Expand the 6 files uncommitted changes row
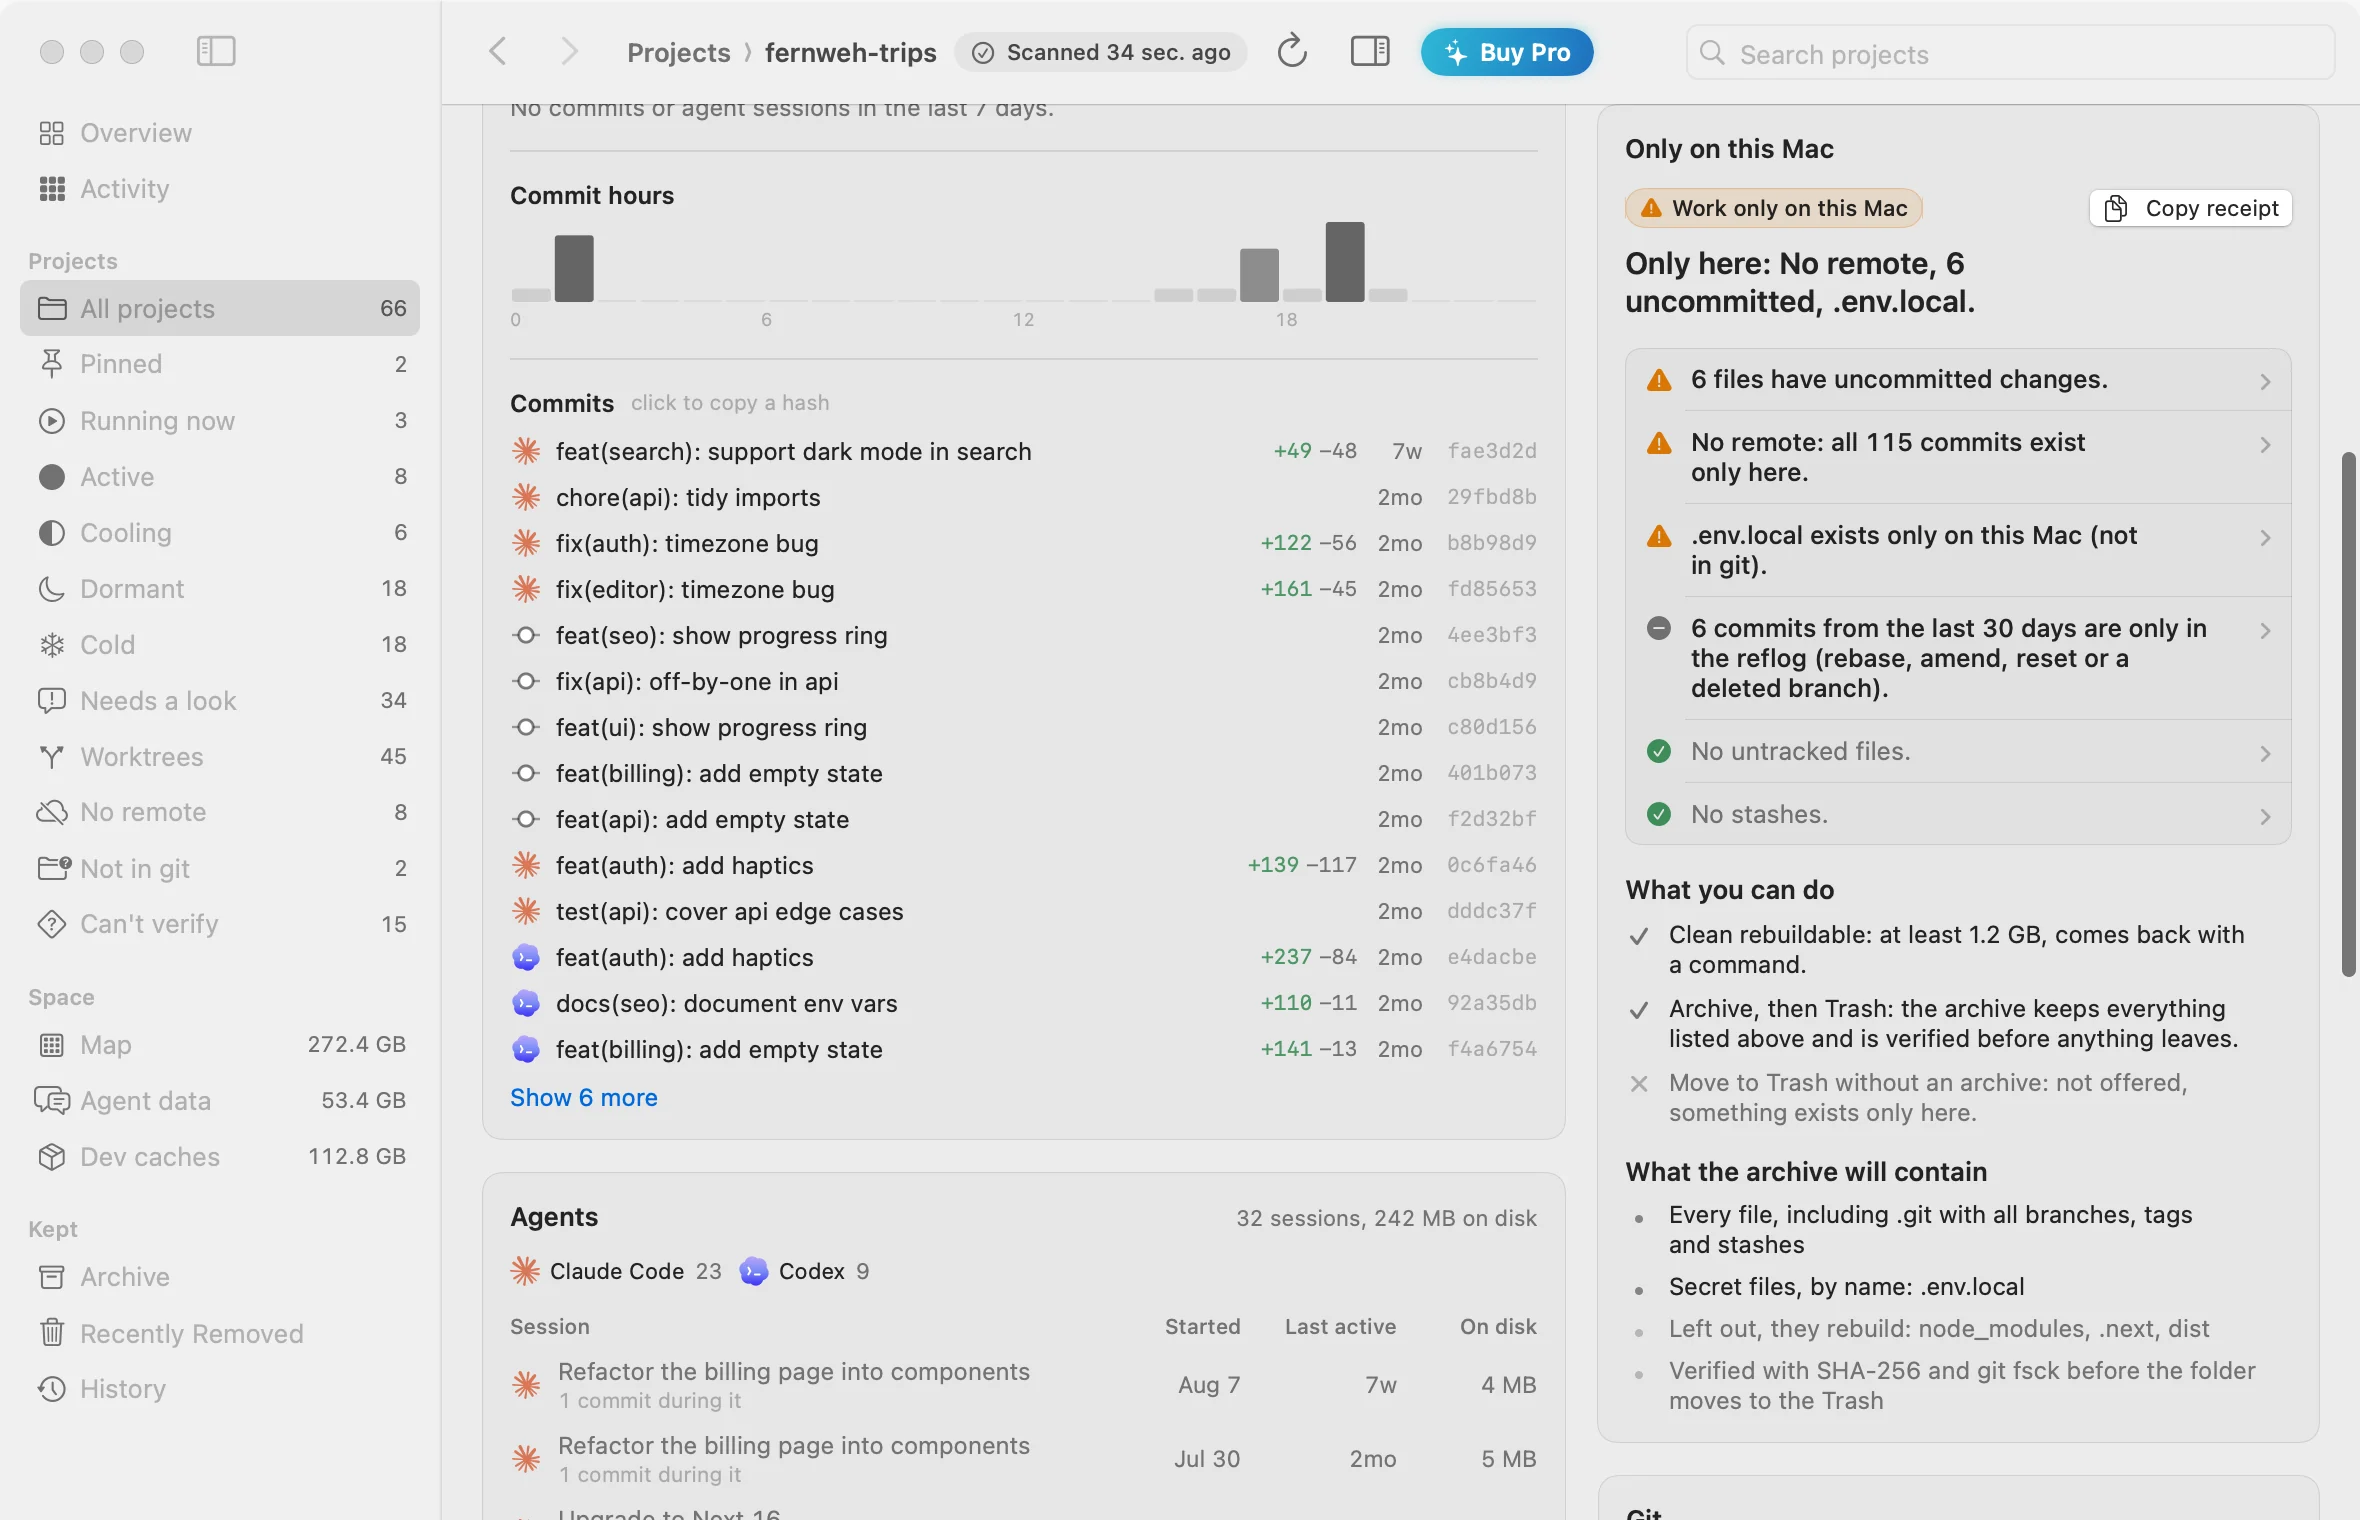Image resolution: width=2360 pixels, height=1520 pixels. (1958, 380)
